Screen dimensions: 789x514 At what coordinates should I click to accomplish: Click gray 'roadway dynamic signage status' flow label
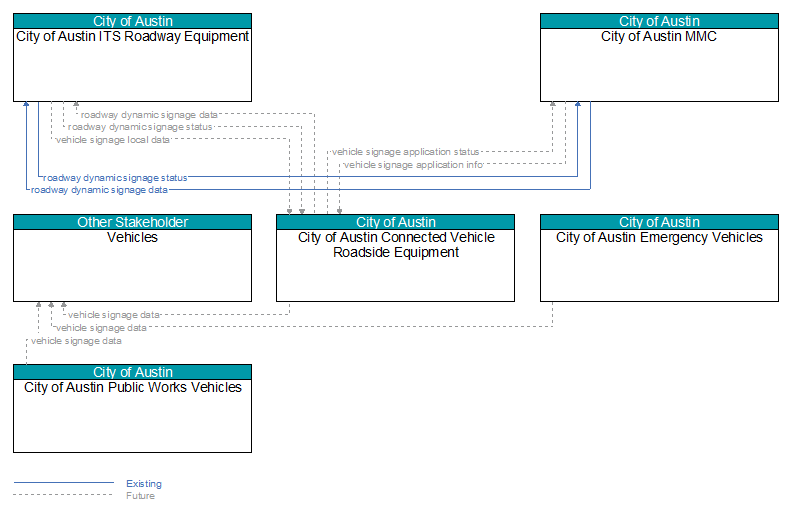(x=140, y=127)
